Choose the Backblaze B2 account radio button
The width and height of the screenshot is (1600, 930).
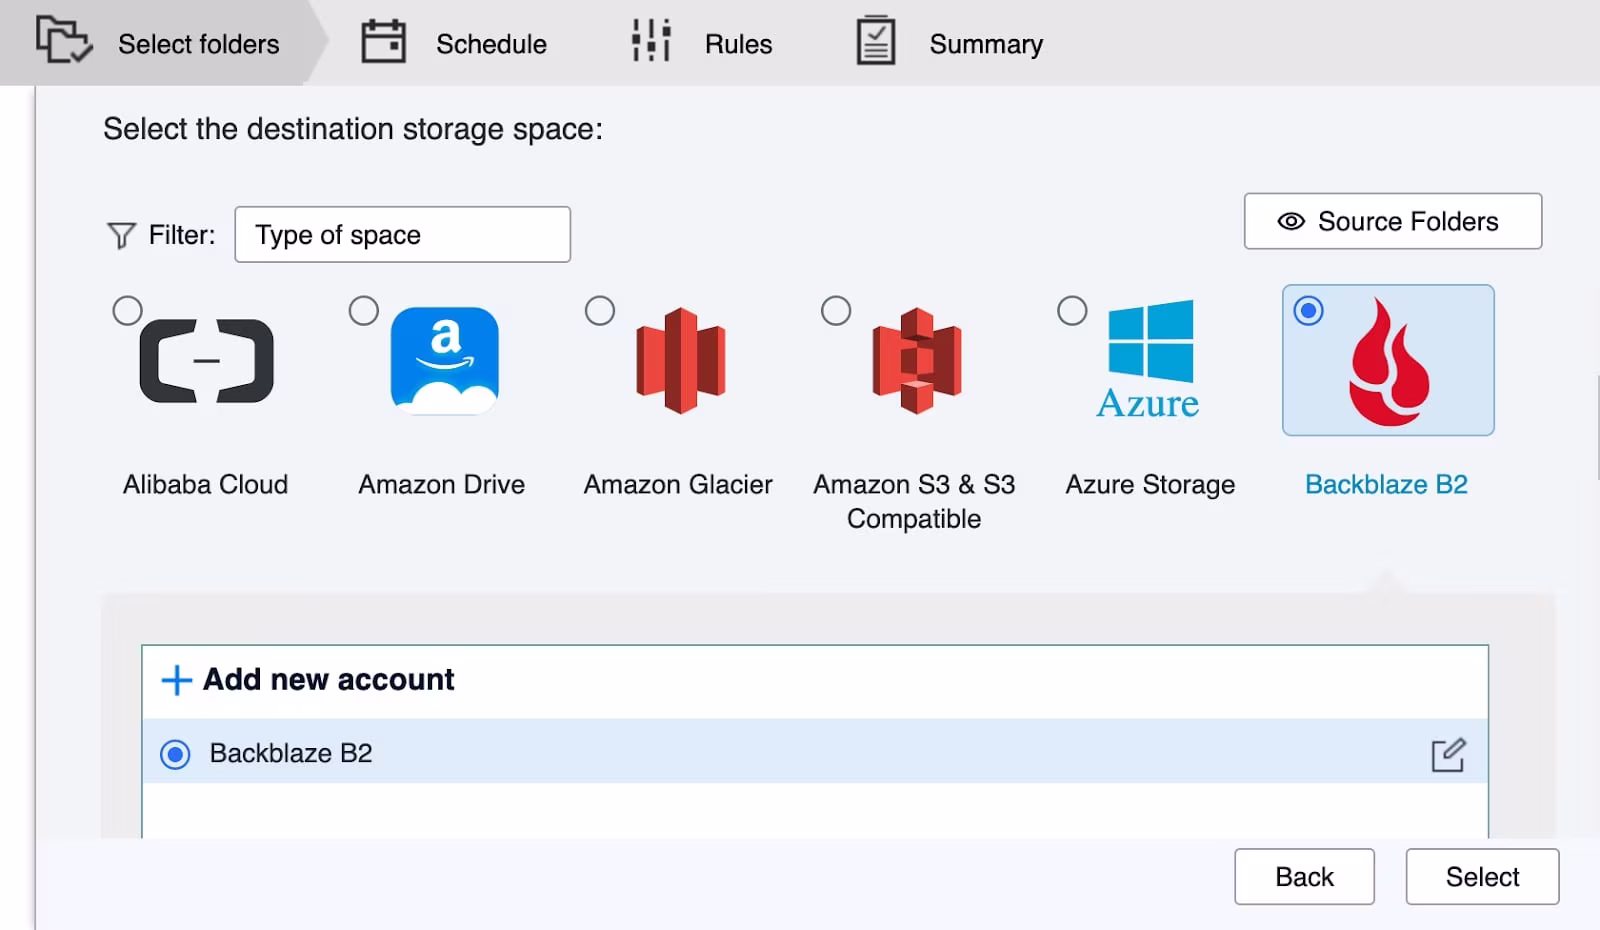[x=175, y=754]
